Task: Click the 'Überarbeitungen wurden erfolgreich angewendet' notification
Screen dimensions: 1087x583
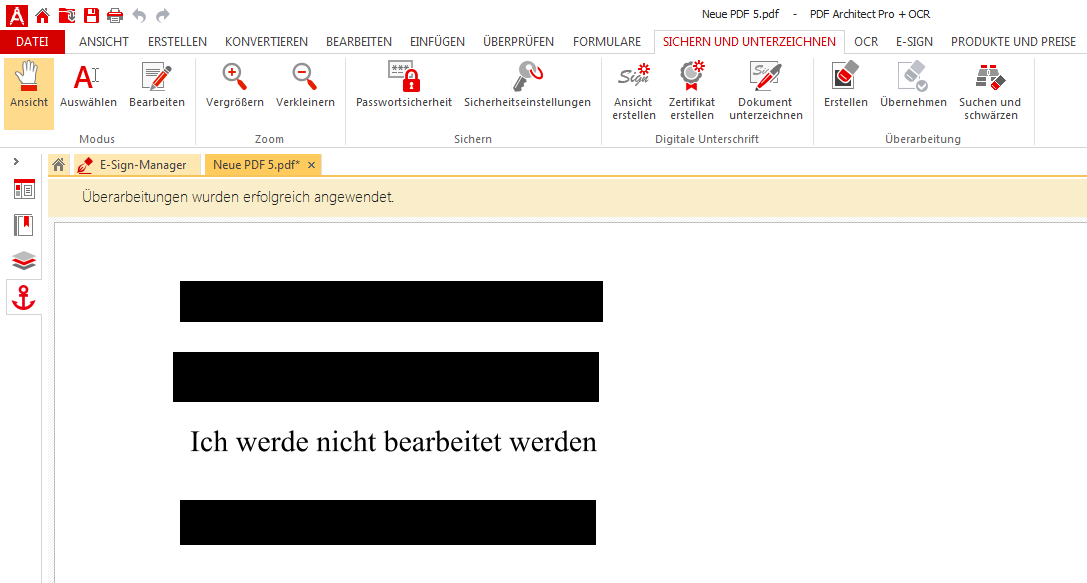Action: (x=238, y=197)
